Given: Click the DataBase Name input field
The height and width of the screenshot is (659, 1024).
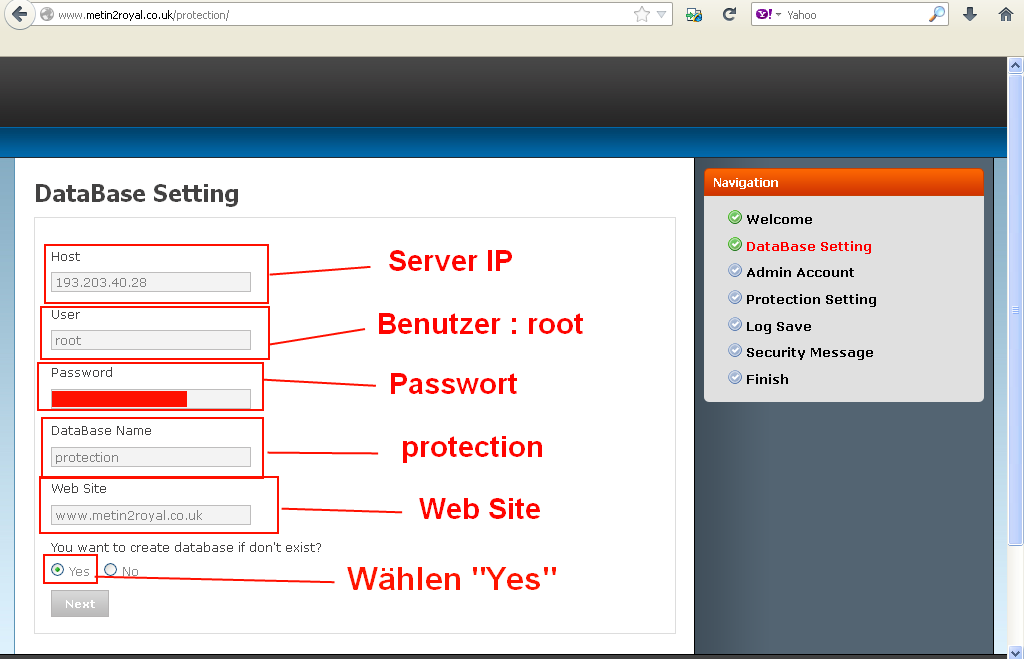Looking at the screenshot, I should [x=151, y=457].
